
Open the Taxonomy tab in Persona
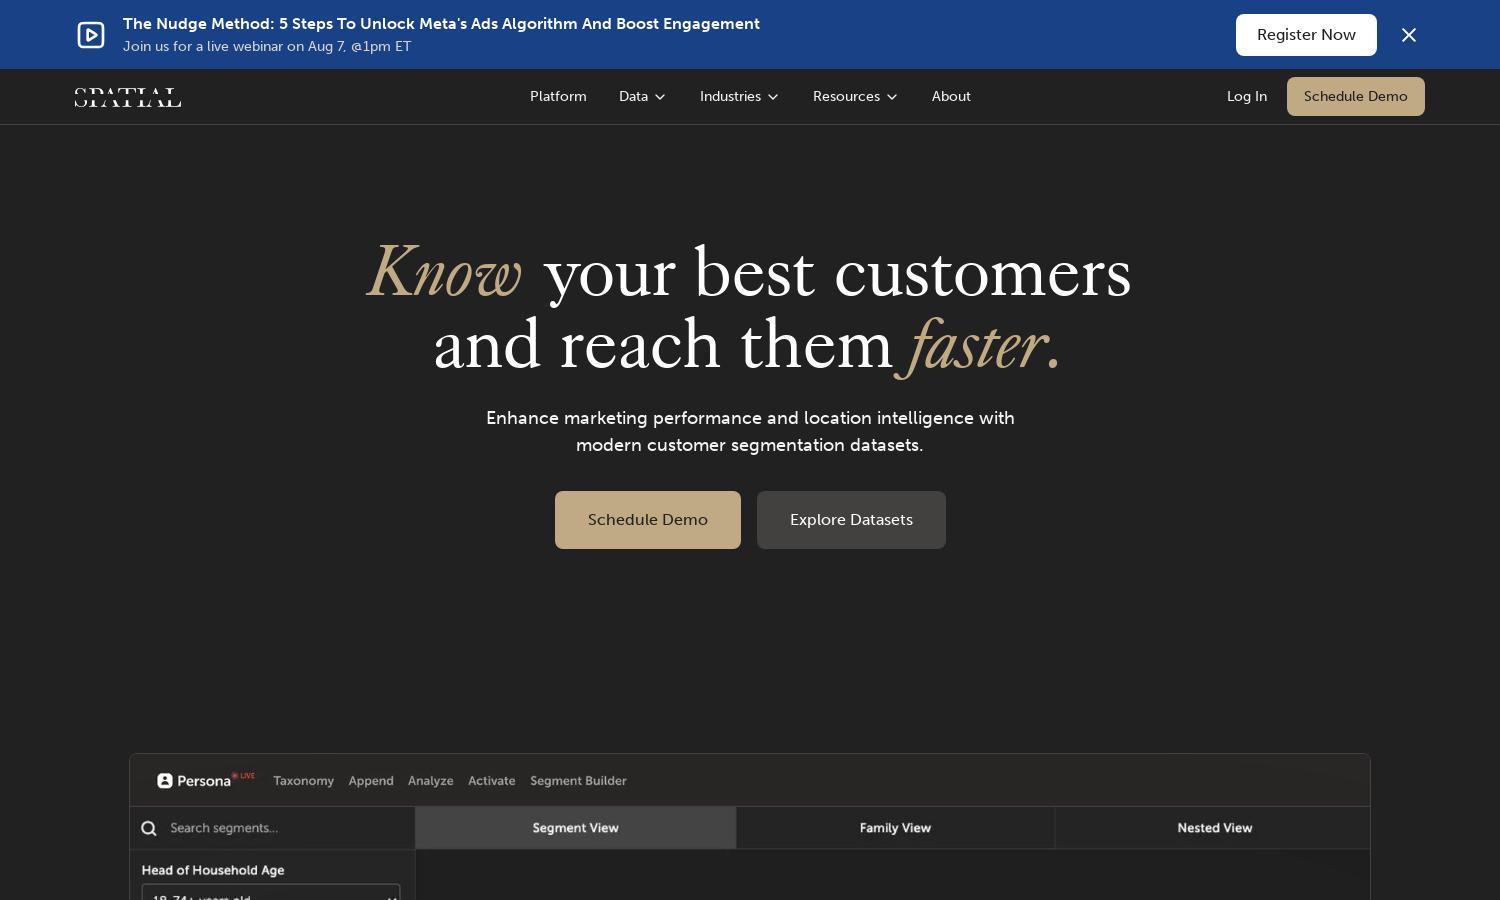pyautogui.click(x=303, y=781)
